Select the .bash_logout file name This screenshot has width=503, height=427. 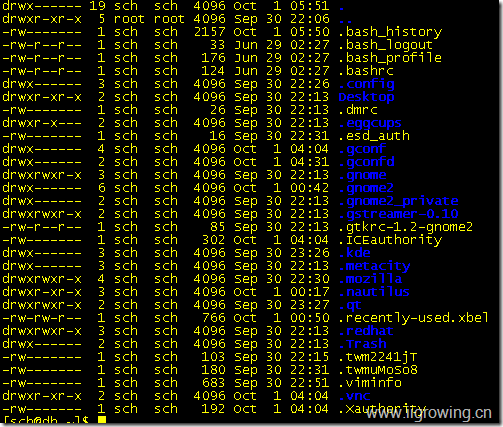tap(386, 45)
